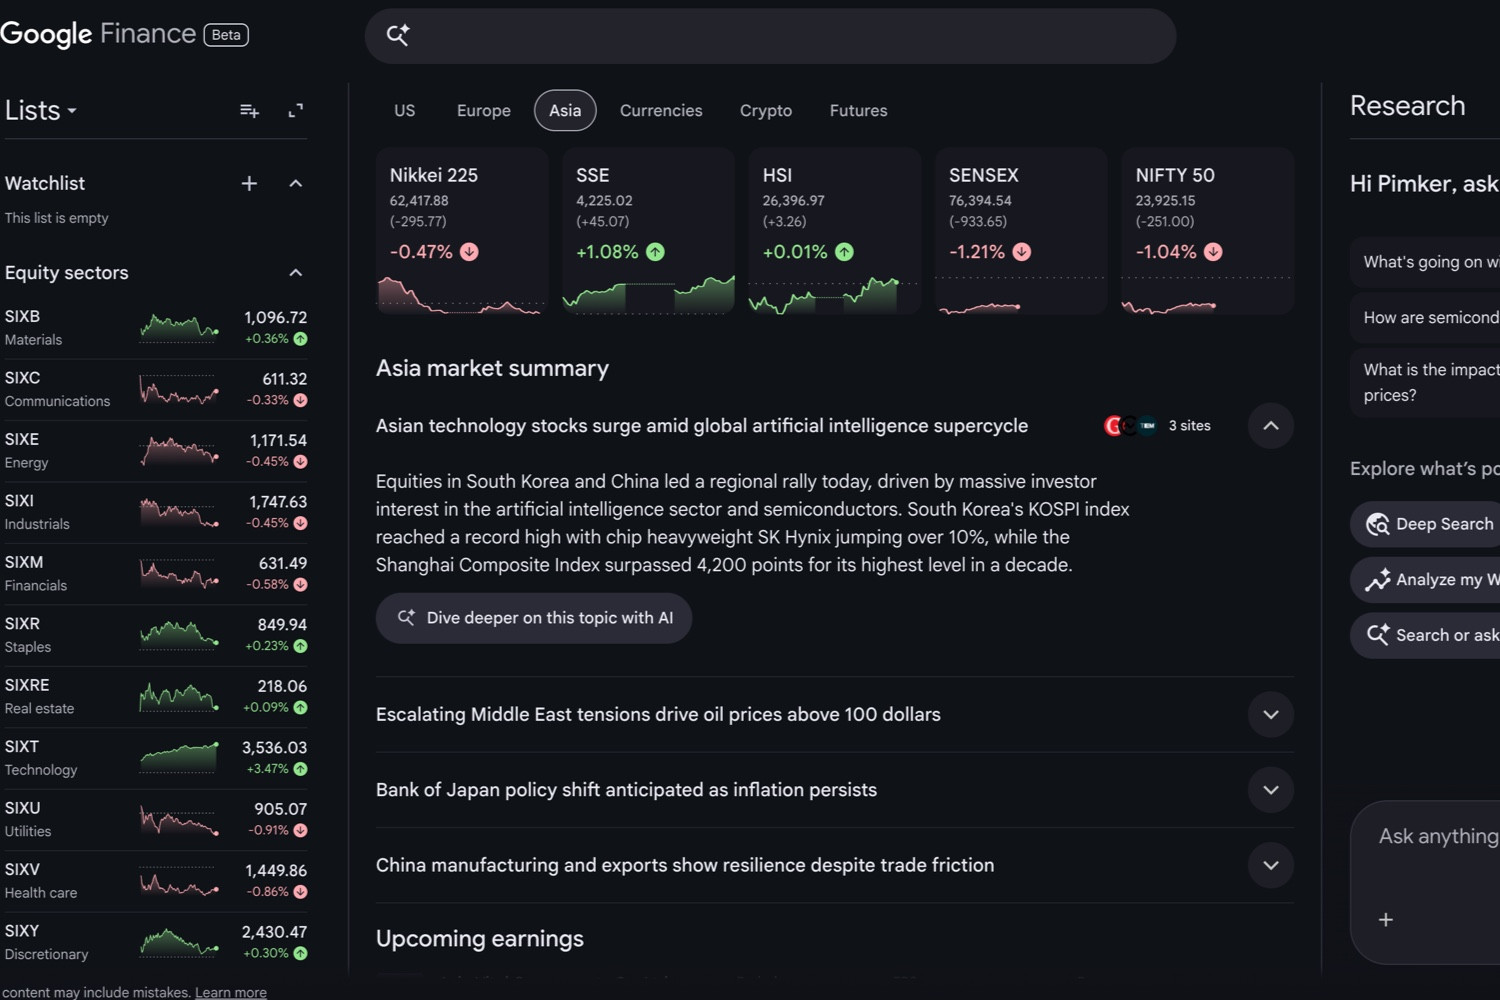Select SIXR Staples sector row
The height and width of the screenshot is (1000, 1500).
[x=155, y=635]
